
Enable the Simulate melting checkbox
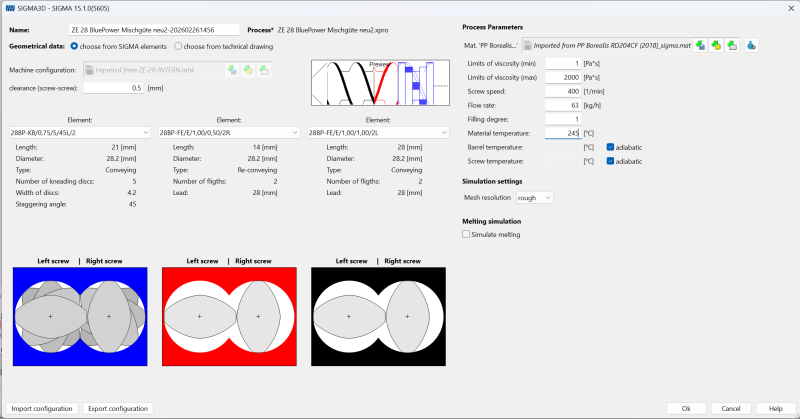point(466,234)
